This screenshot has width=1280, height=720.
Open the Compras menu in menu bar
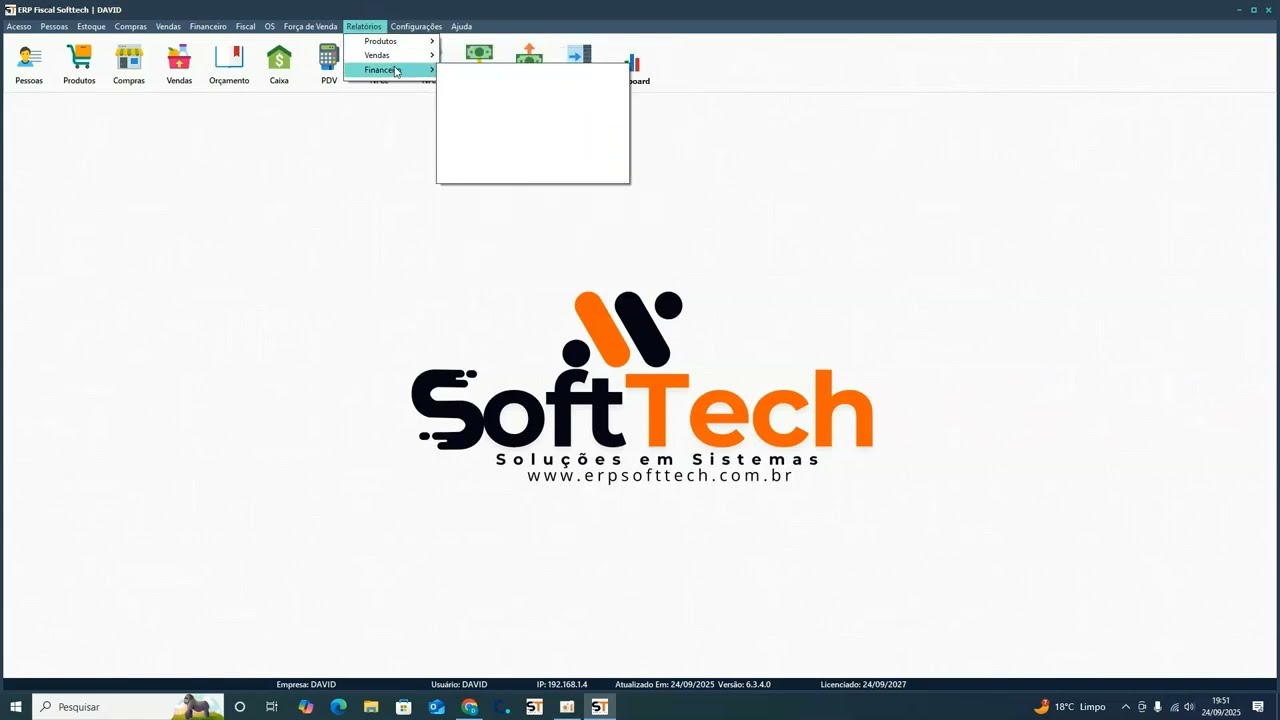[x=130, y=27]
